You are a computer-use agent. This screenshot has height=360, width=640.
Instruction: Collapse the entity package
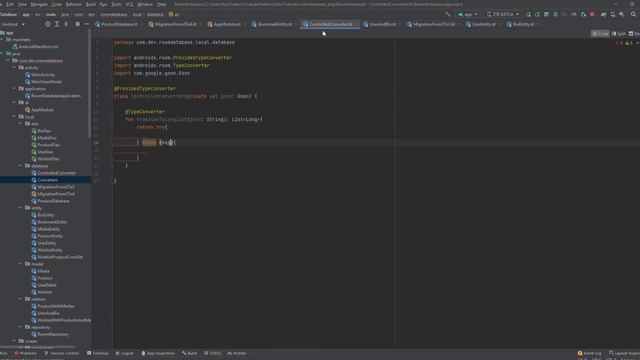click(21, 208)
